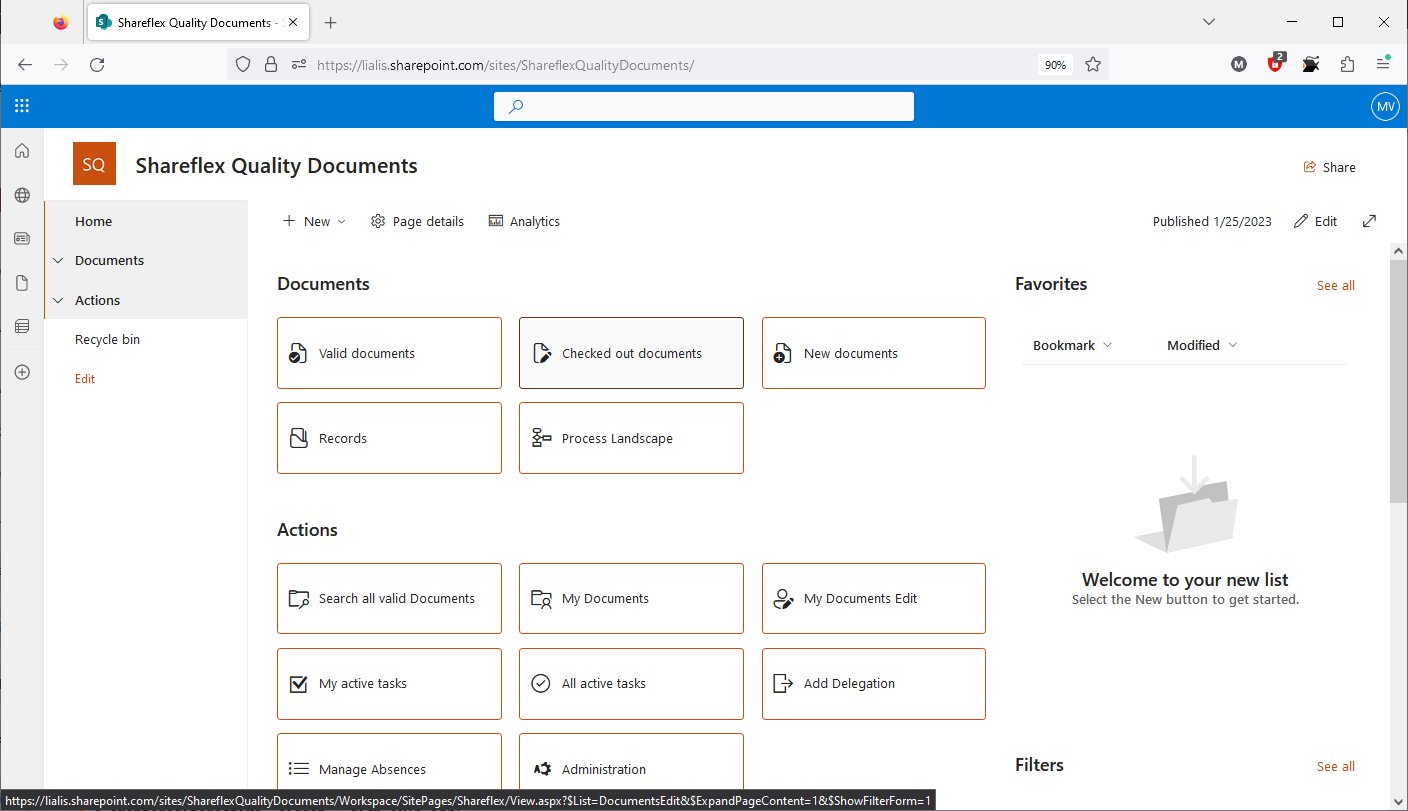Open the My lists icon in the app rail
Viewport: 1408px width, 811px height.
22,326
